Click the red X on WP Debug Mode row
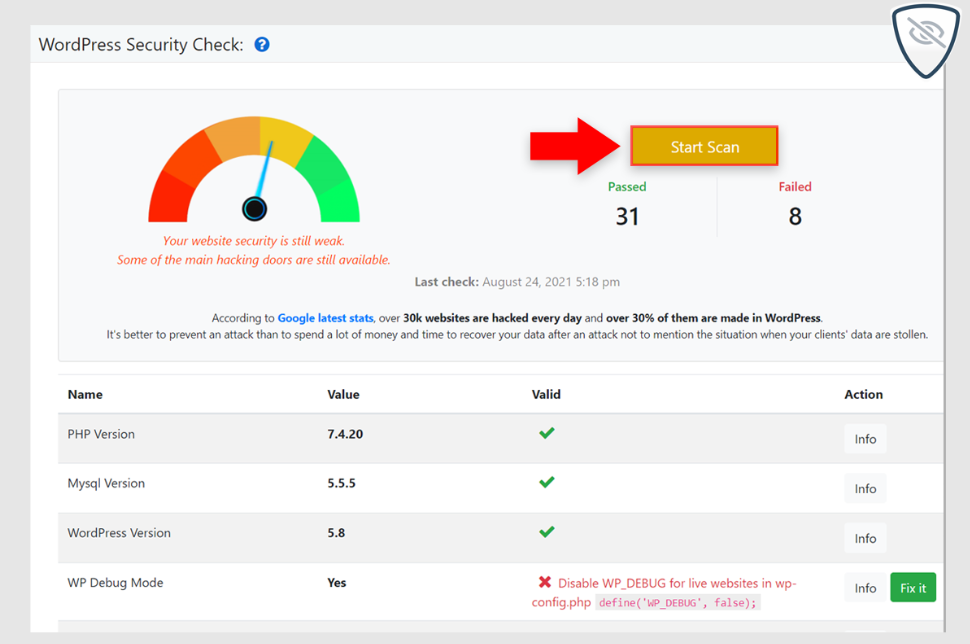 point(547,583)
